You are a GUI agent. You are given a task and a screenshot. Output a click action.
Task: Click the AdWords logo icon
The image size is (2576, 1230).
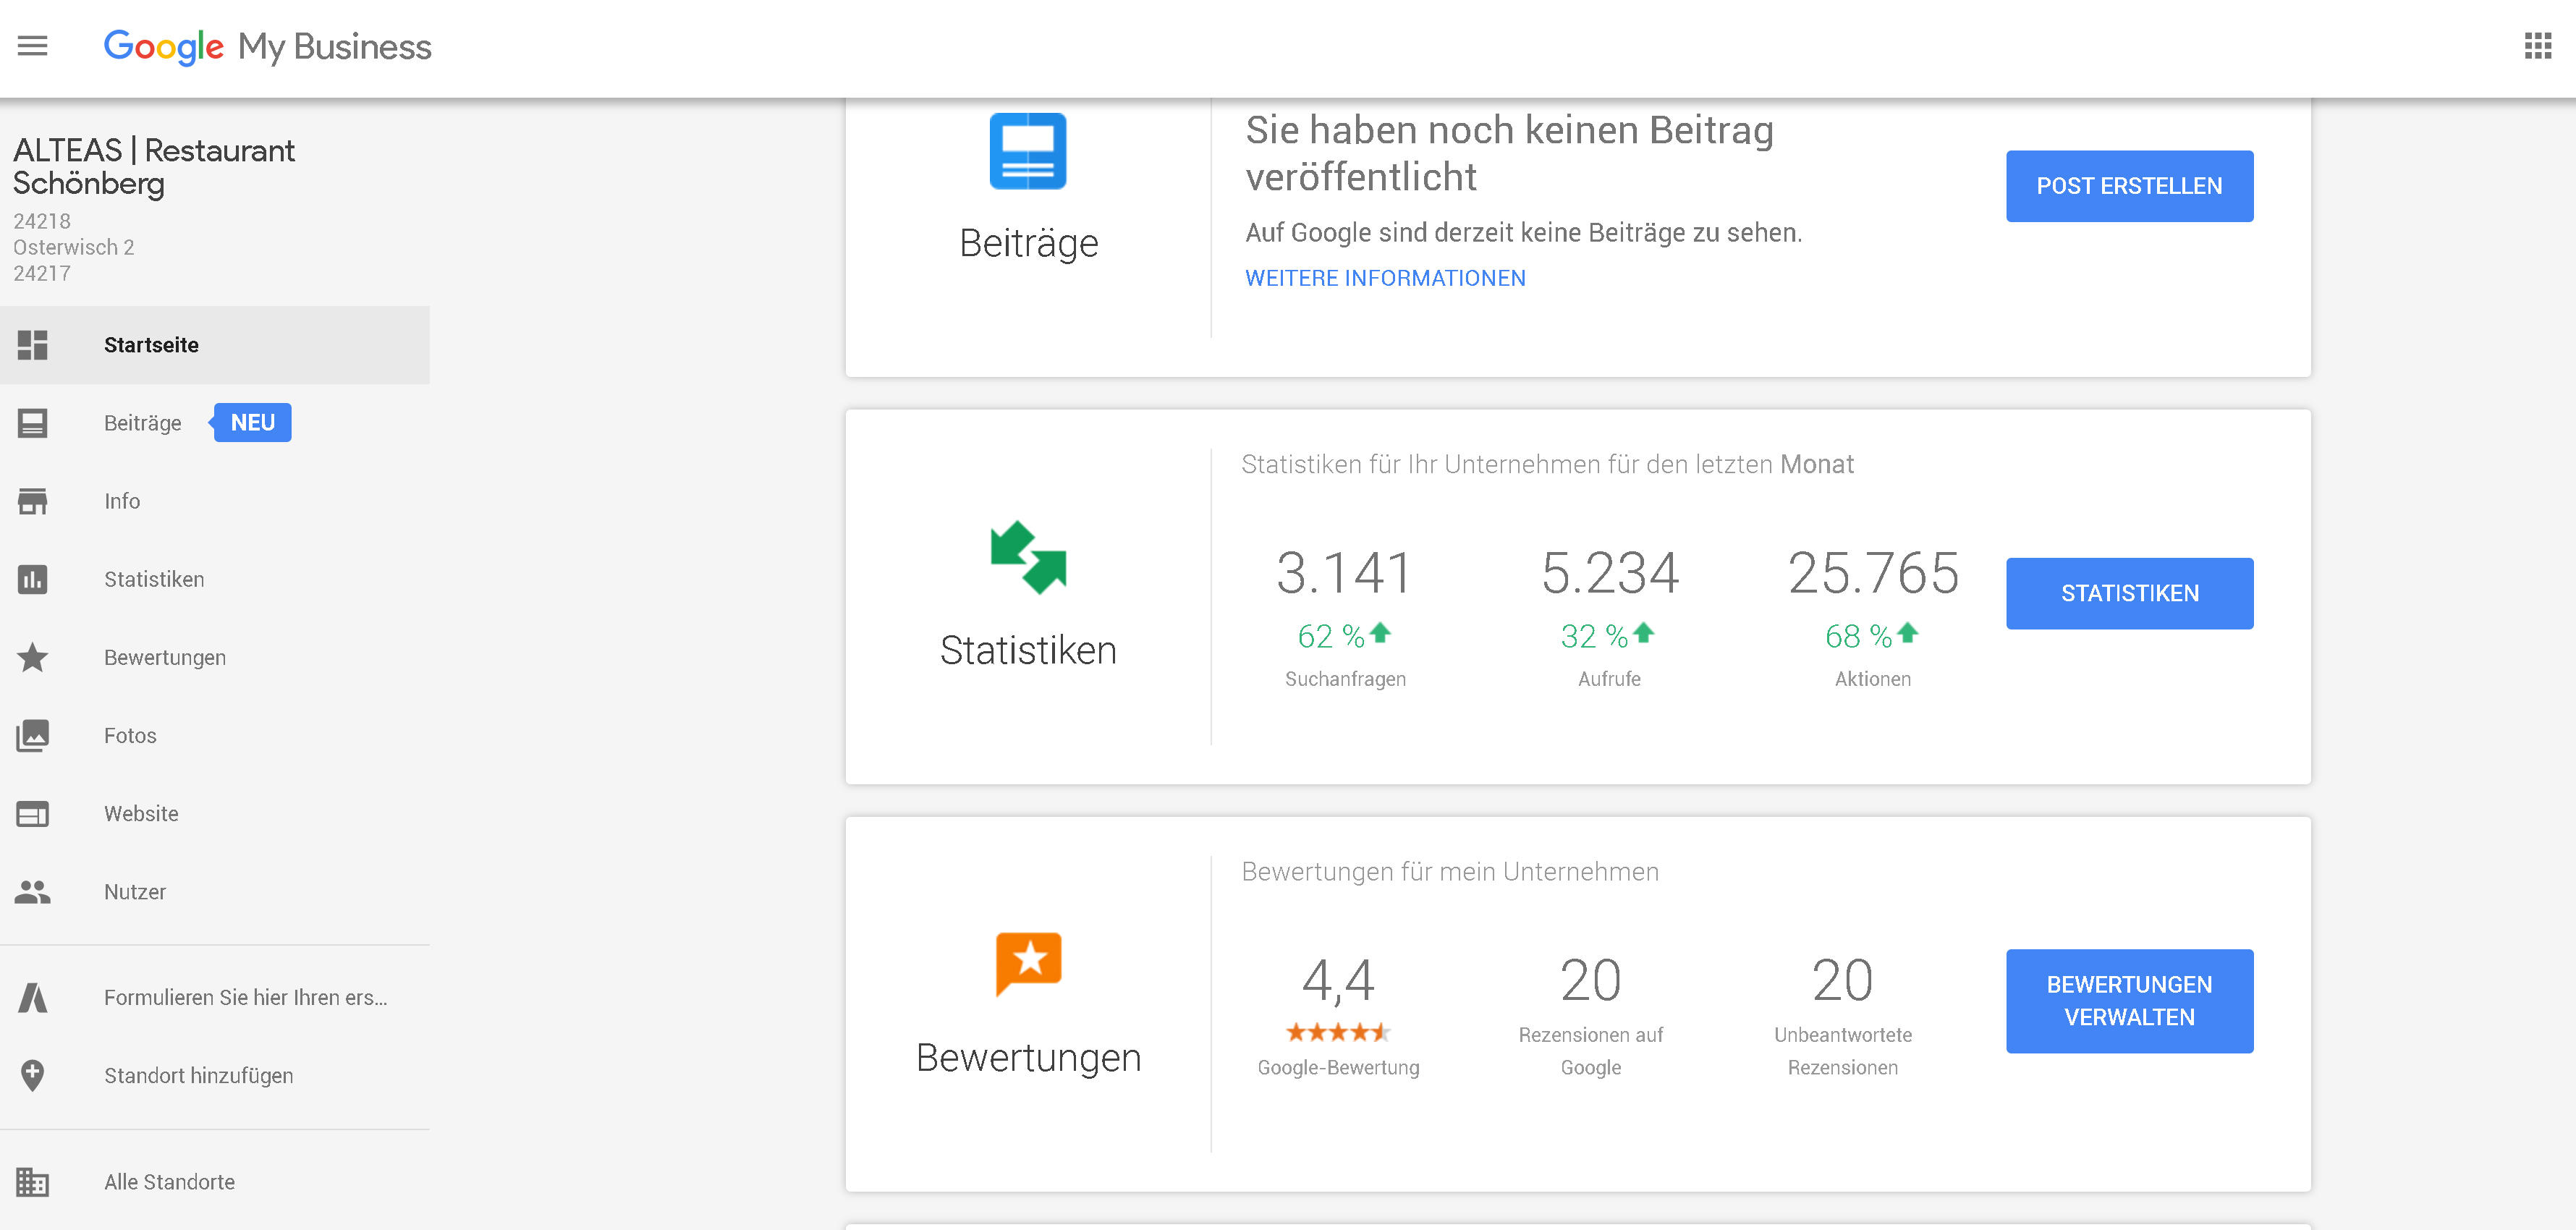click(x=32, y=997)
